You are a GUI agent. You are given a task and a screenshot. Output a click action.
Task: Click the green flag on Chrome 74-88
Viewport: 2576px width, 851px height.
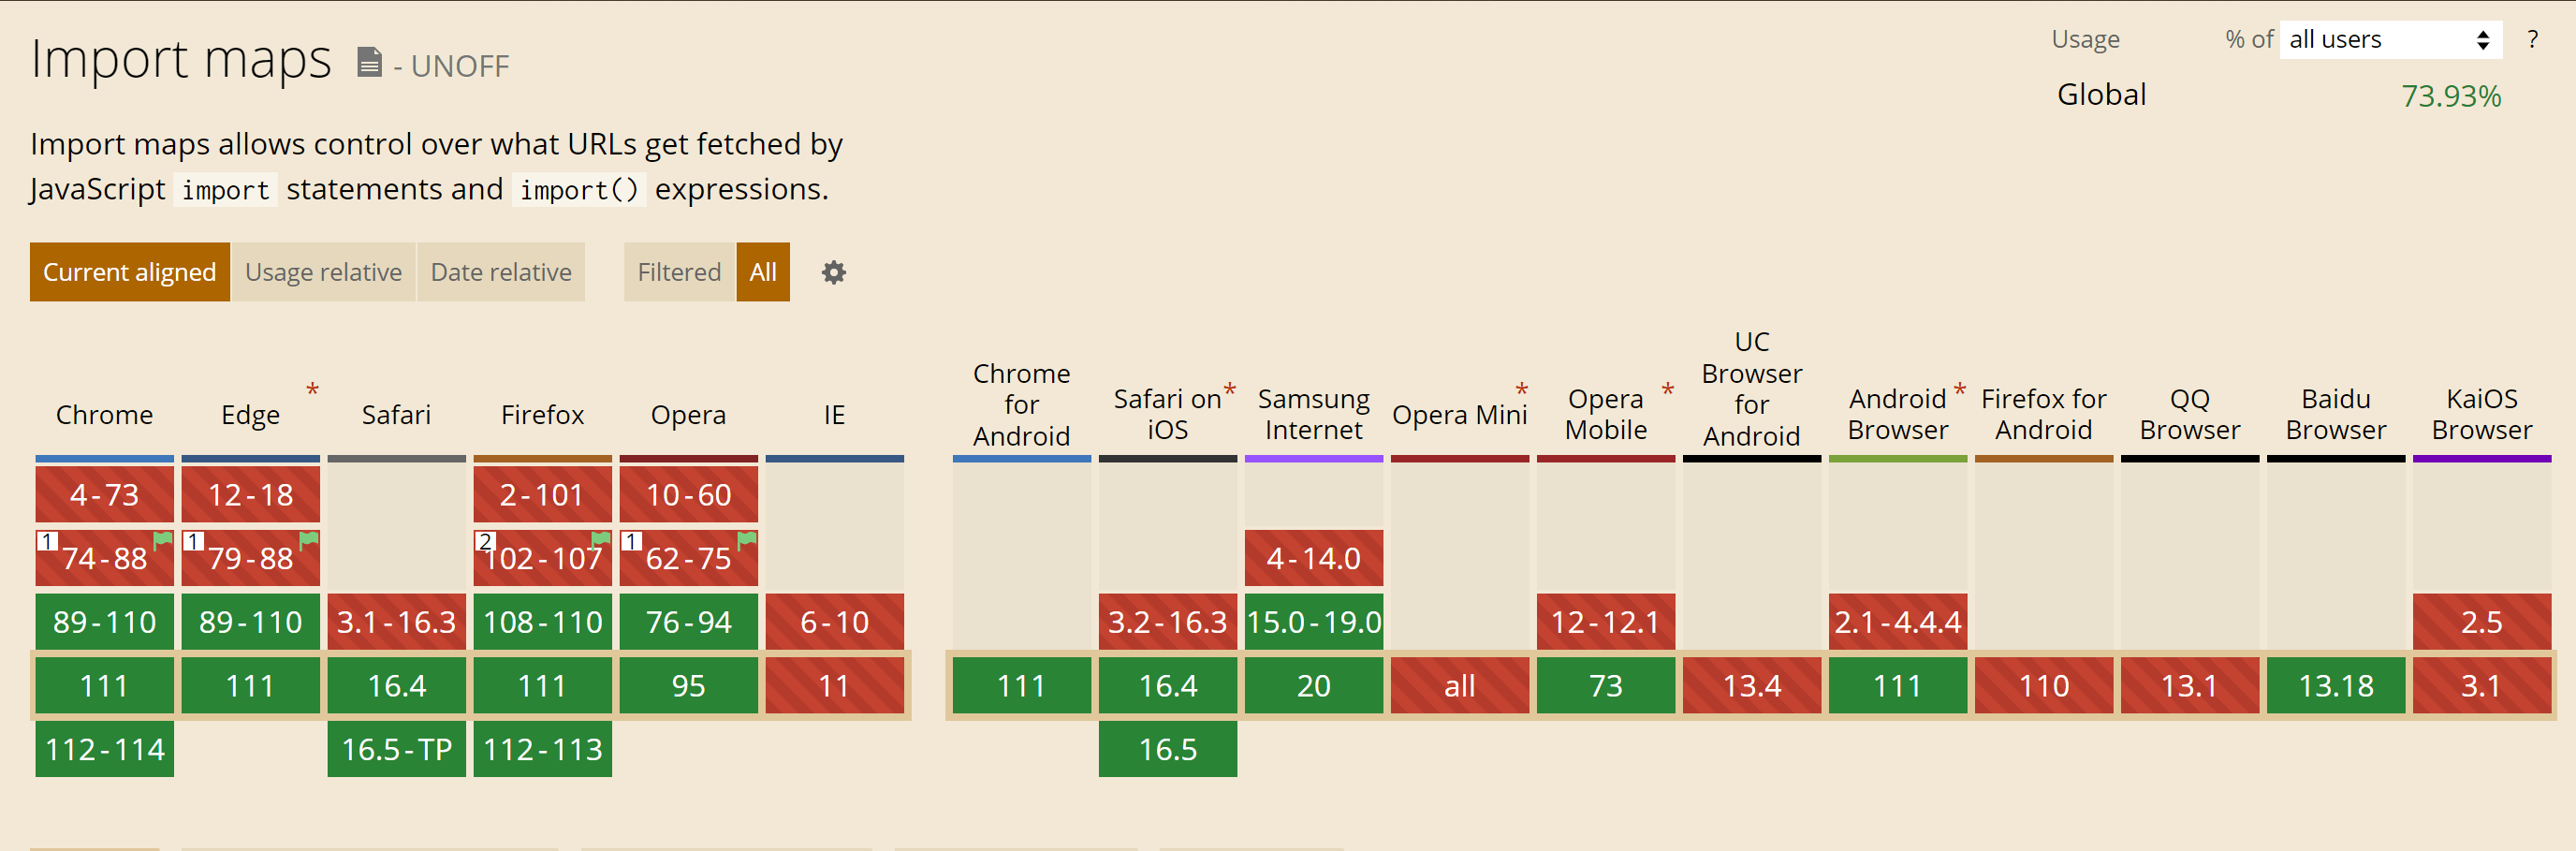click(163, 540)
